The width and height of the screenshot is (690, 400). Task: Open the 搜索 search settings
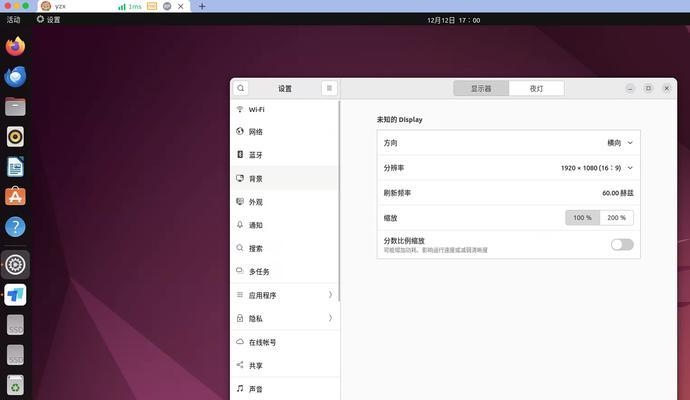coord(285,248)
